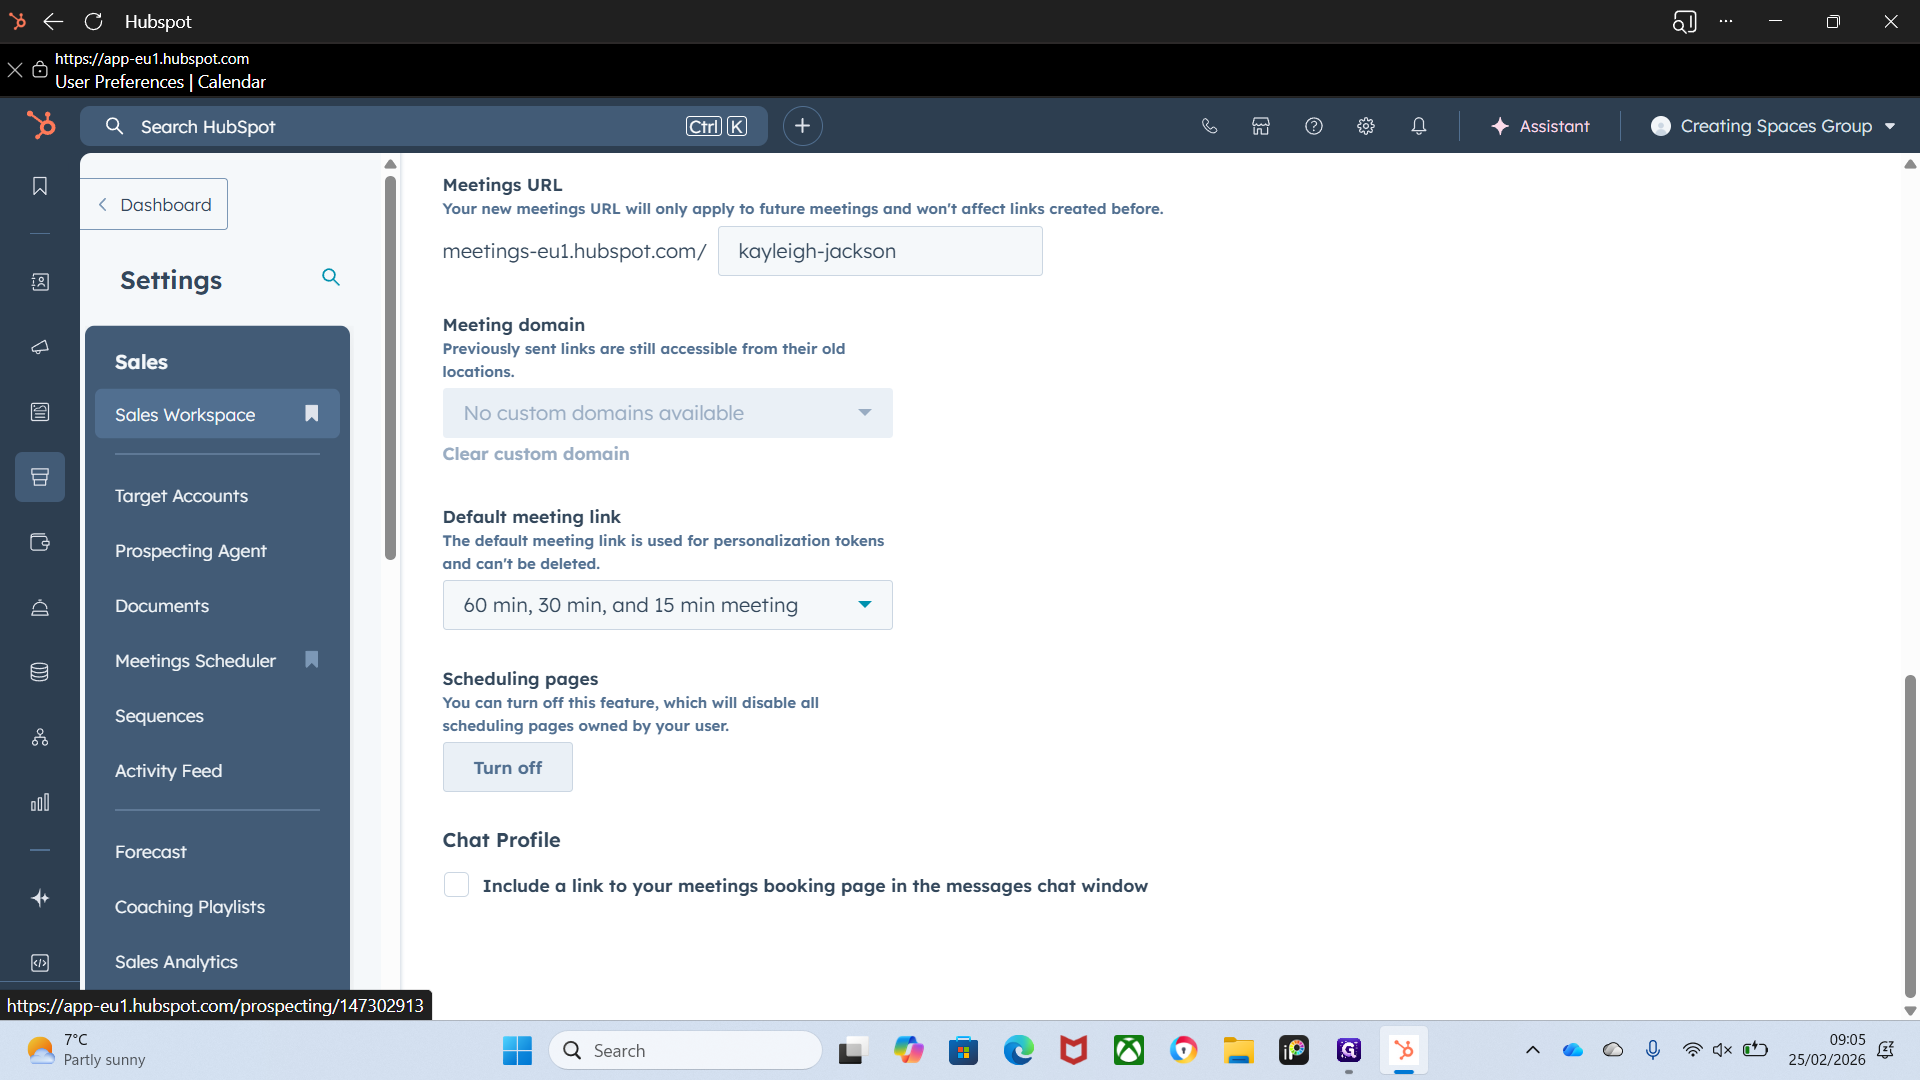The image size is (1920, 1080).
Task: Click the main page scroll down arrow
Action: point(1910,1011)
